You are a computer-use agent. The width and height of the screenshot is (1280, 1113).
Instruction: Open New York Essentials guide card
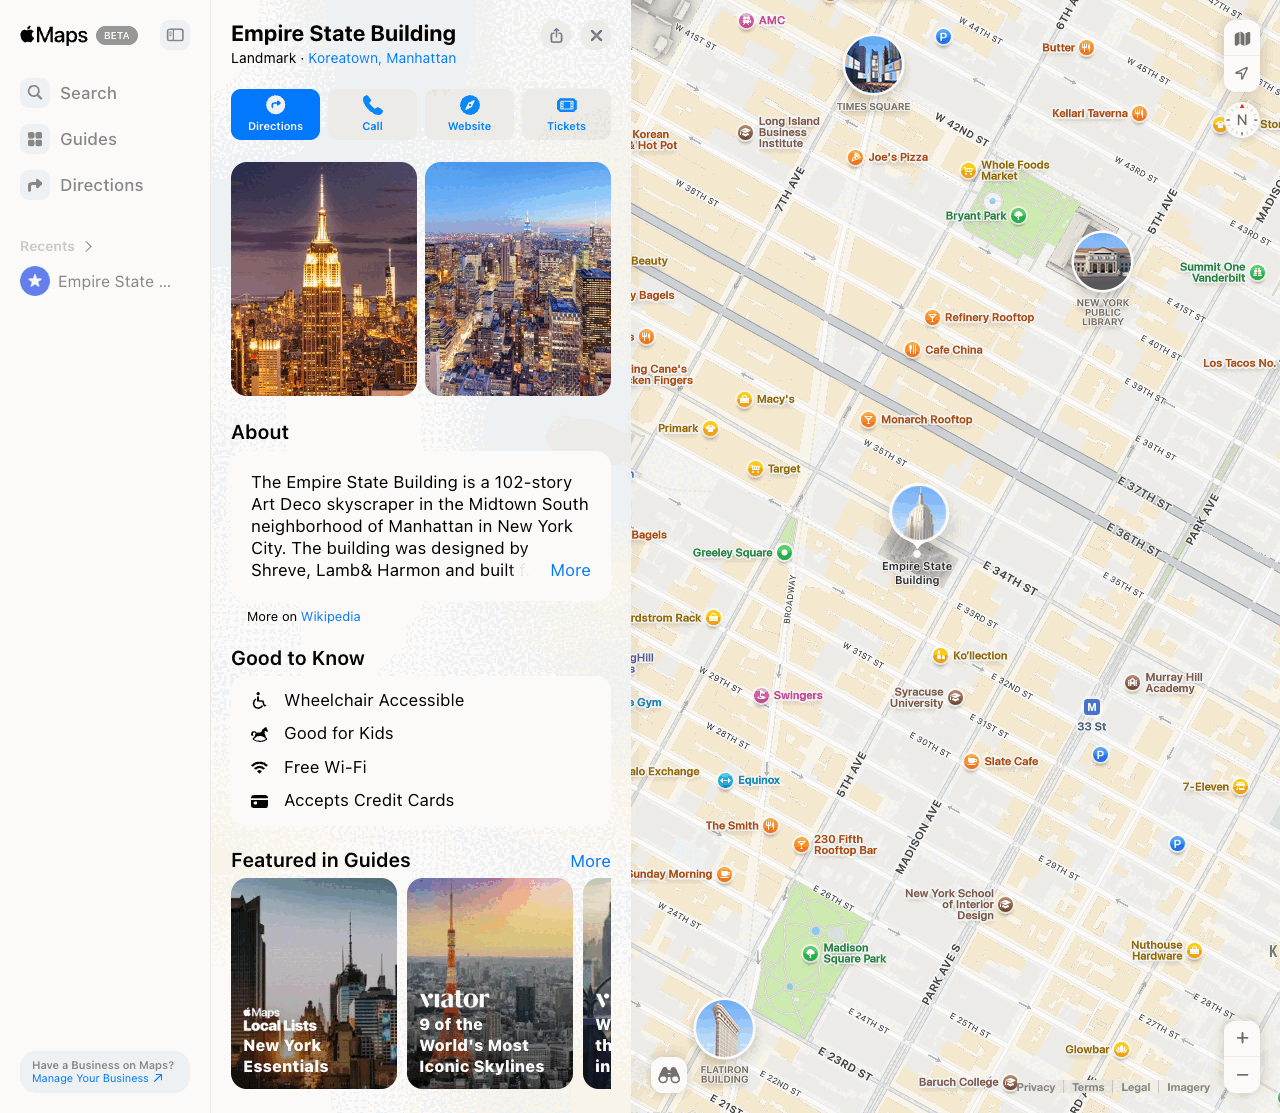[x=314, y=983]
